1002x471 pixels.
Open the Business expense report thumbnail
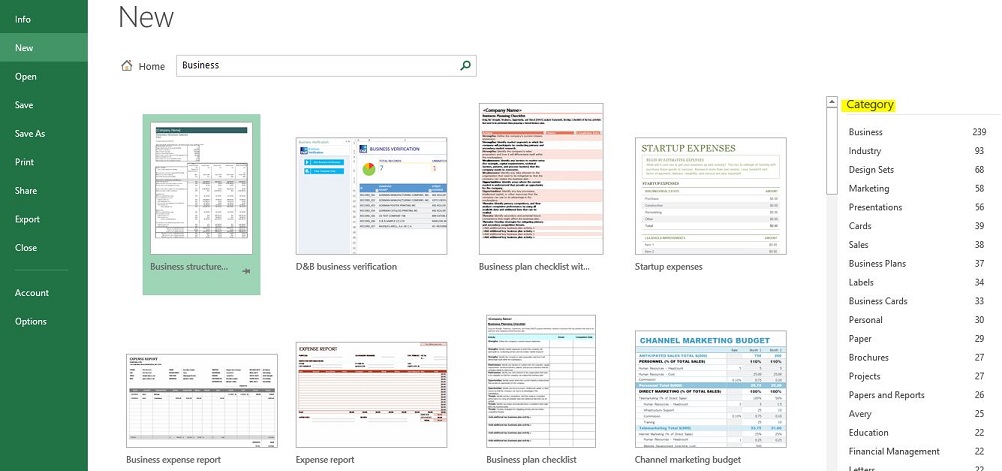tap(202, 401)
